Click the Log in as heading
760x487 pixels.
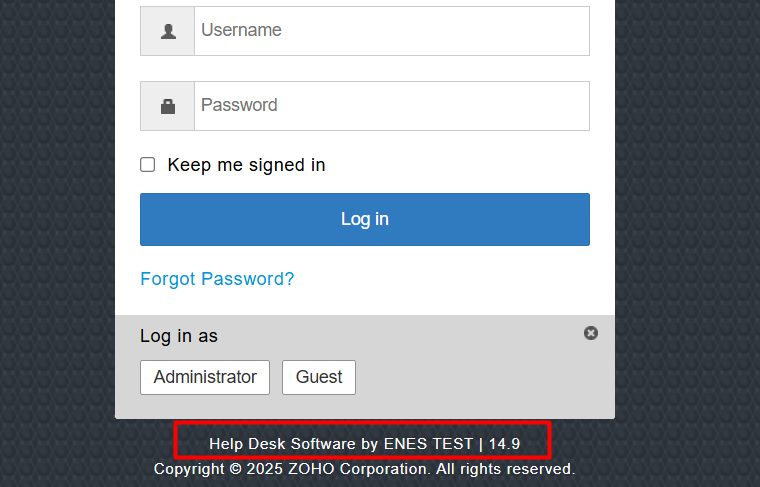(179, 336)
